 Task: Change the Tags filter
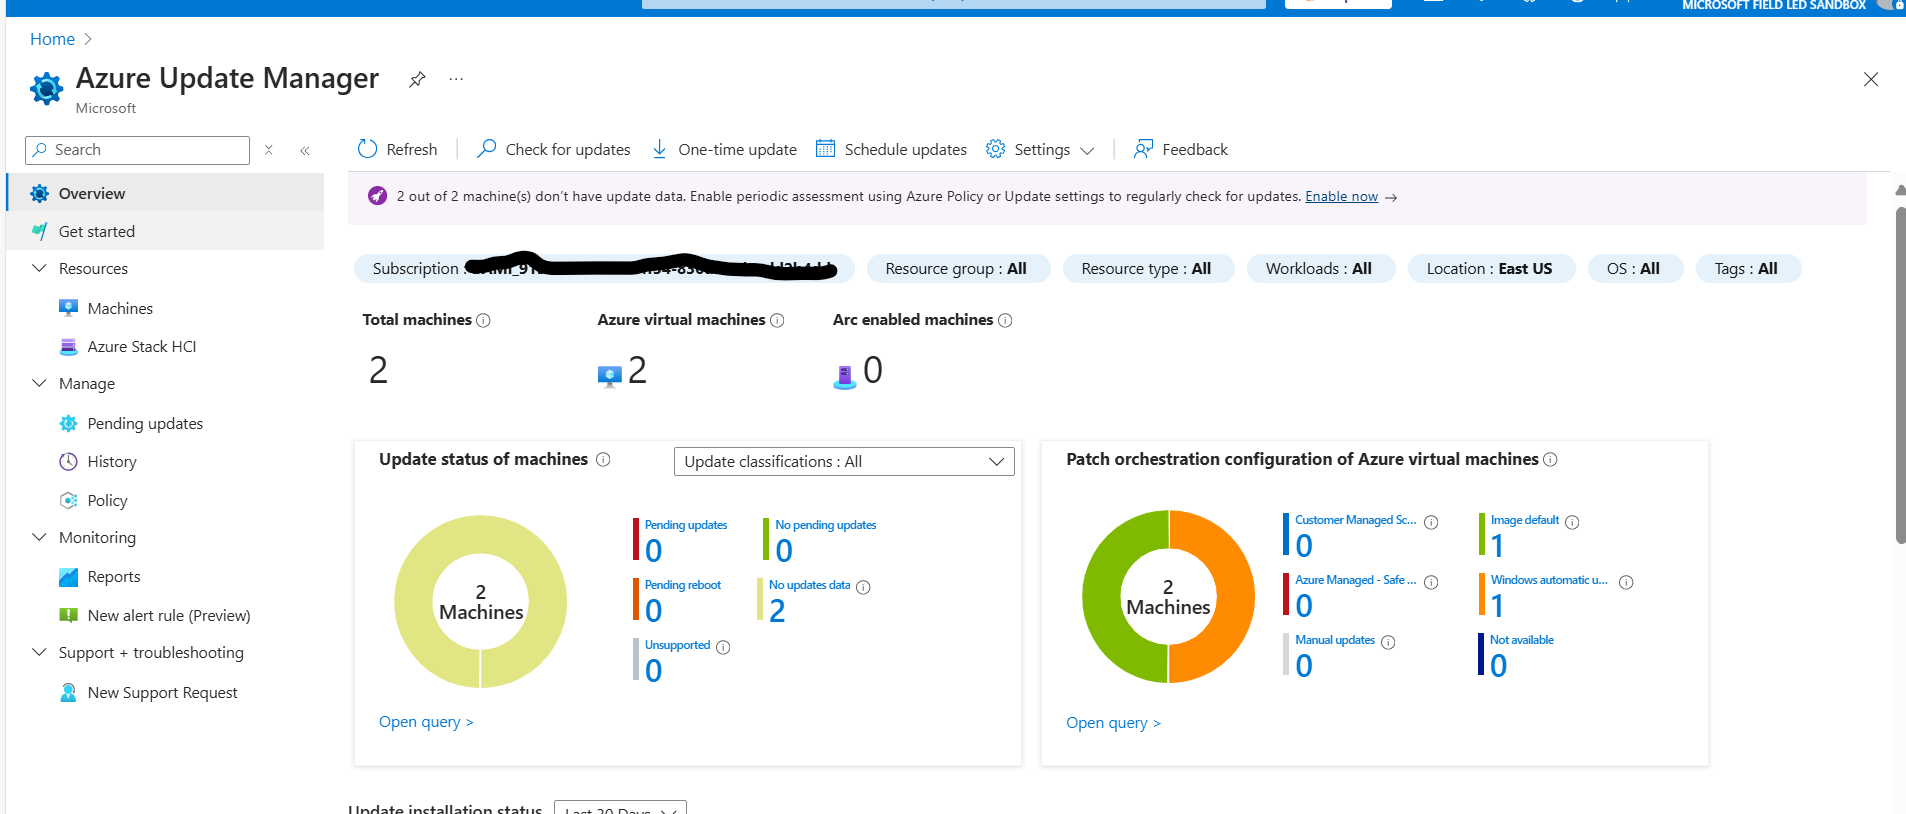[x=1748, y=268]
